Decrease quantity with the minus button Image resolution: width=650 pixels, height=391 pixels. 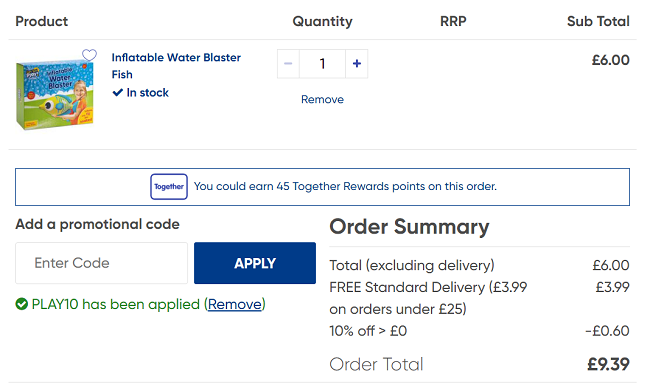pyautogui.click(x=288, y=63)
